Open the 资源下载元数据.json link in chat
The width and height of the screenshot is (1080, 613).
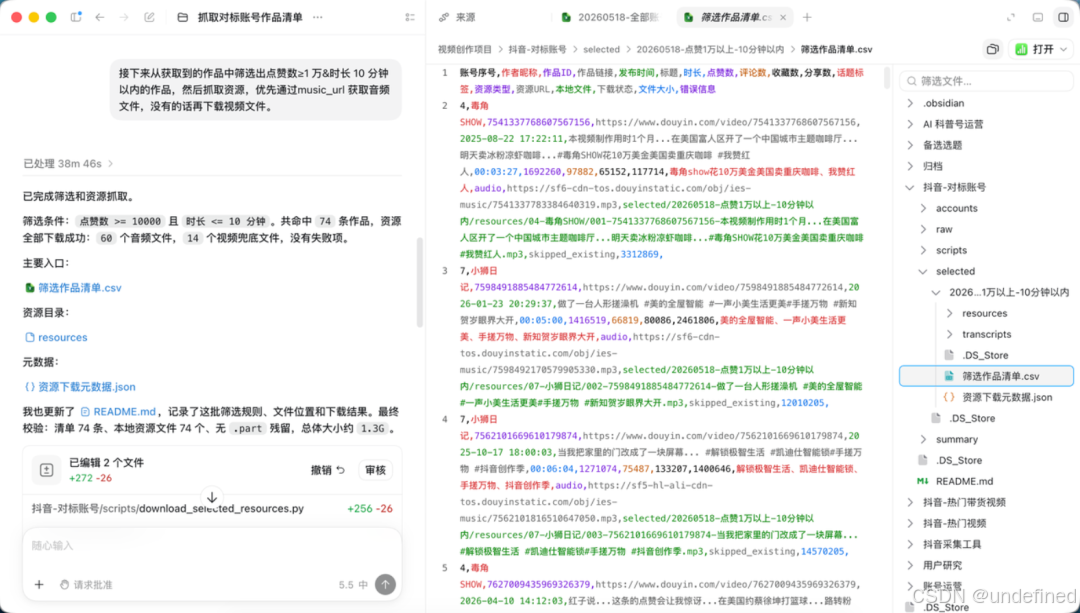(x=80, y=386)
